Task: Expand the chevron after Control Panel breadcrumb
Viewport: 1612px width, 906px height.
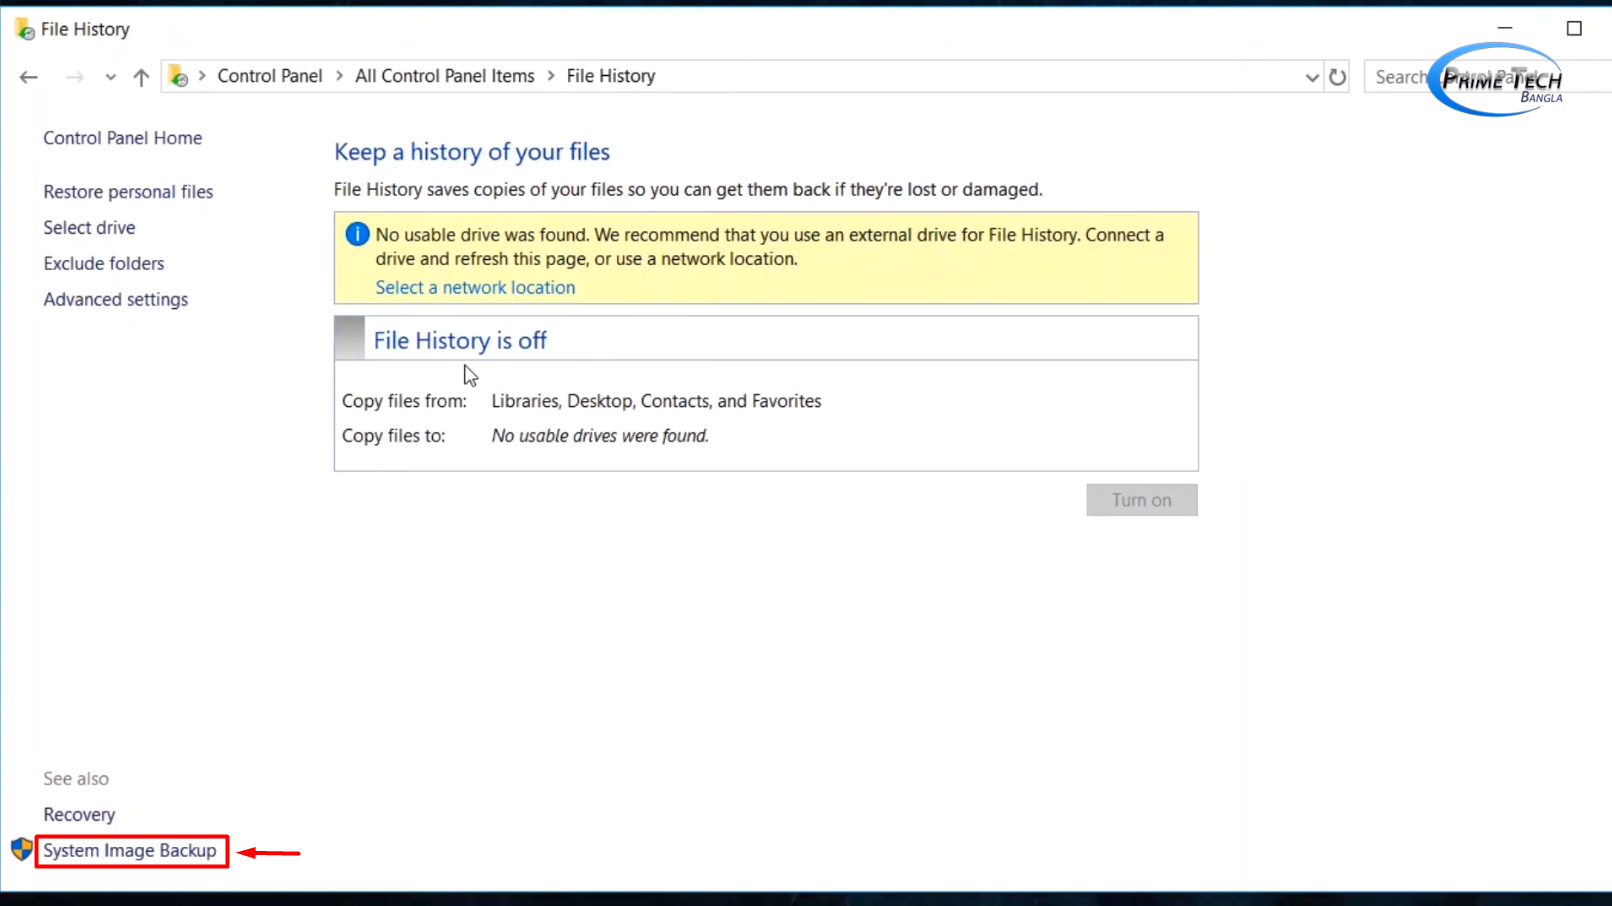Action: pos(339,76)
